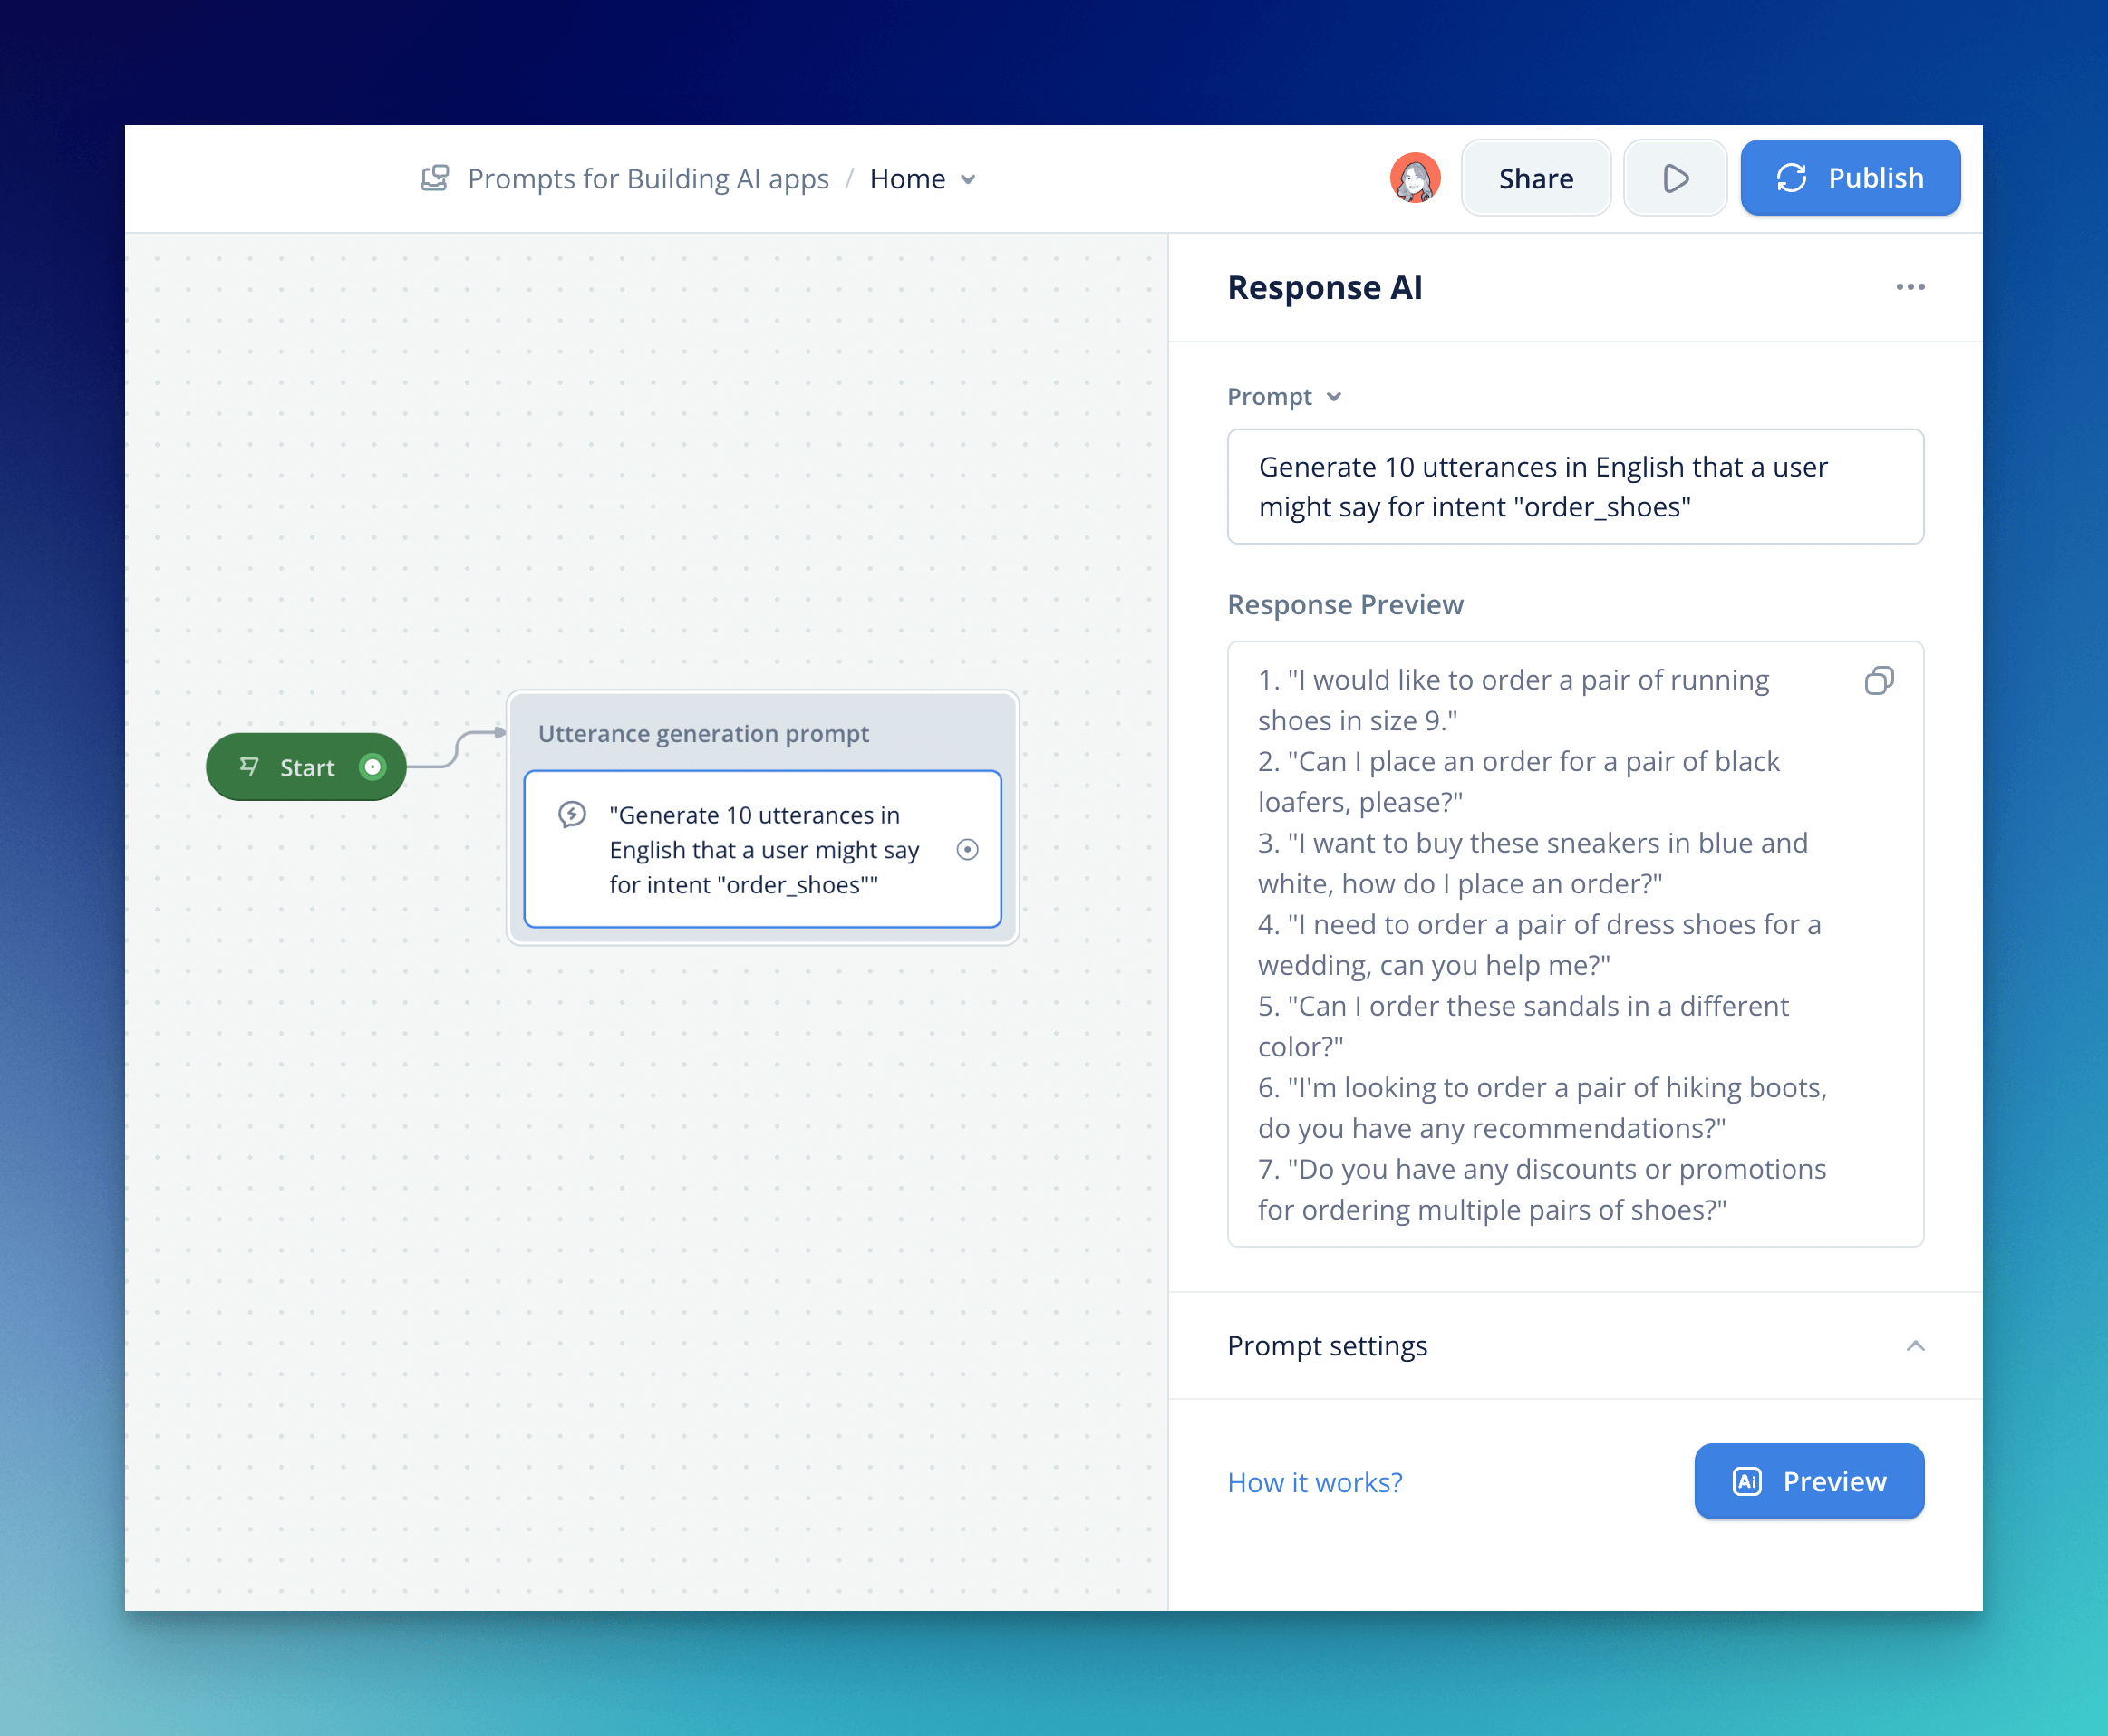
Task: Click the project icon beside the breadcrumb
Action: point(435,179)
